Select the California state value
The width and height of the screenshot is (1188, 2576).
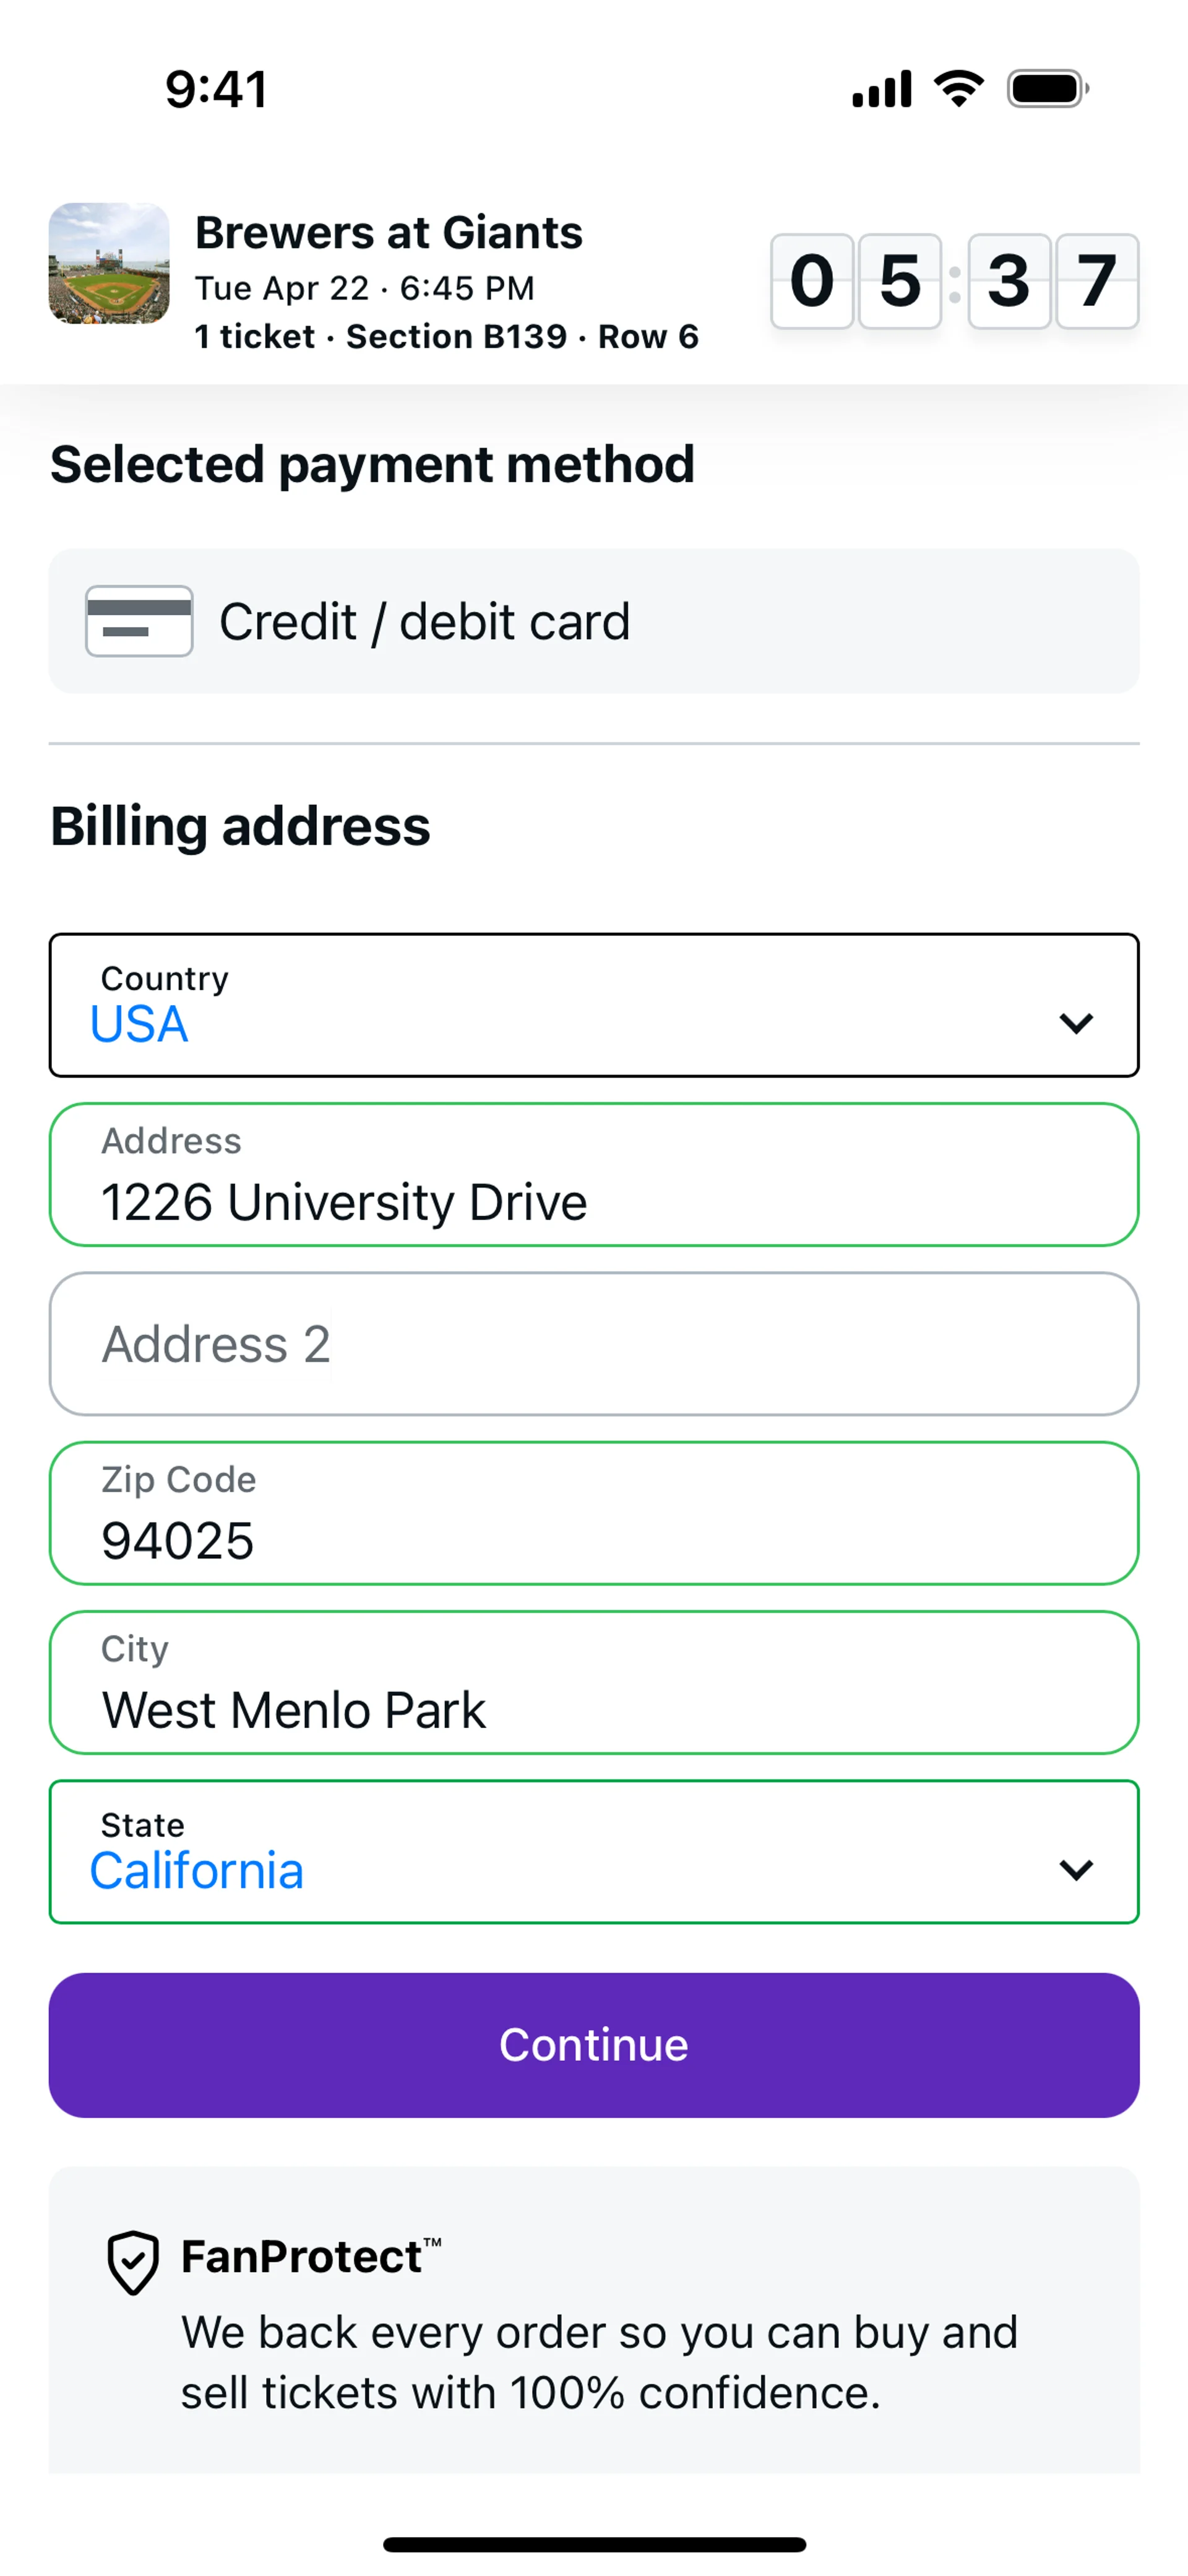click(x=197, y=1871)
